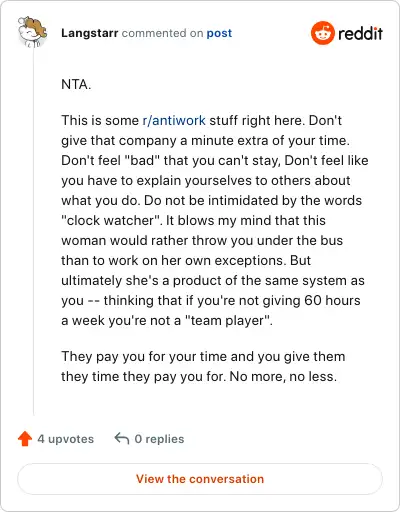
Task: Click the '4 upvotes' count label
Action: 66,439
